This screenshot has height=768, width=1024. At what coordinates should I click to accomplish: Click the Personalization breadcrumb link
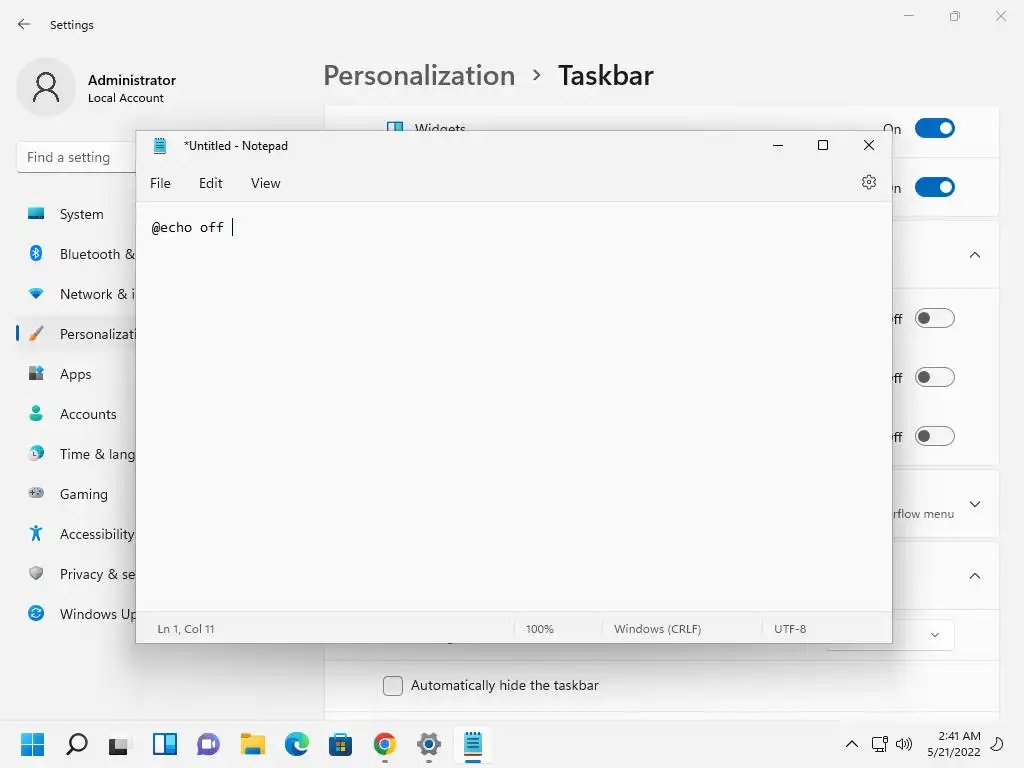pos(419,76)
